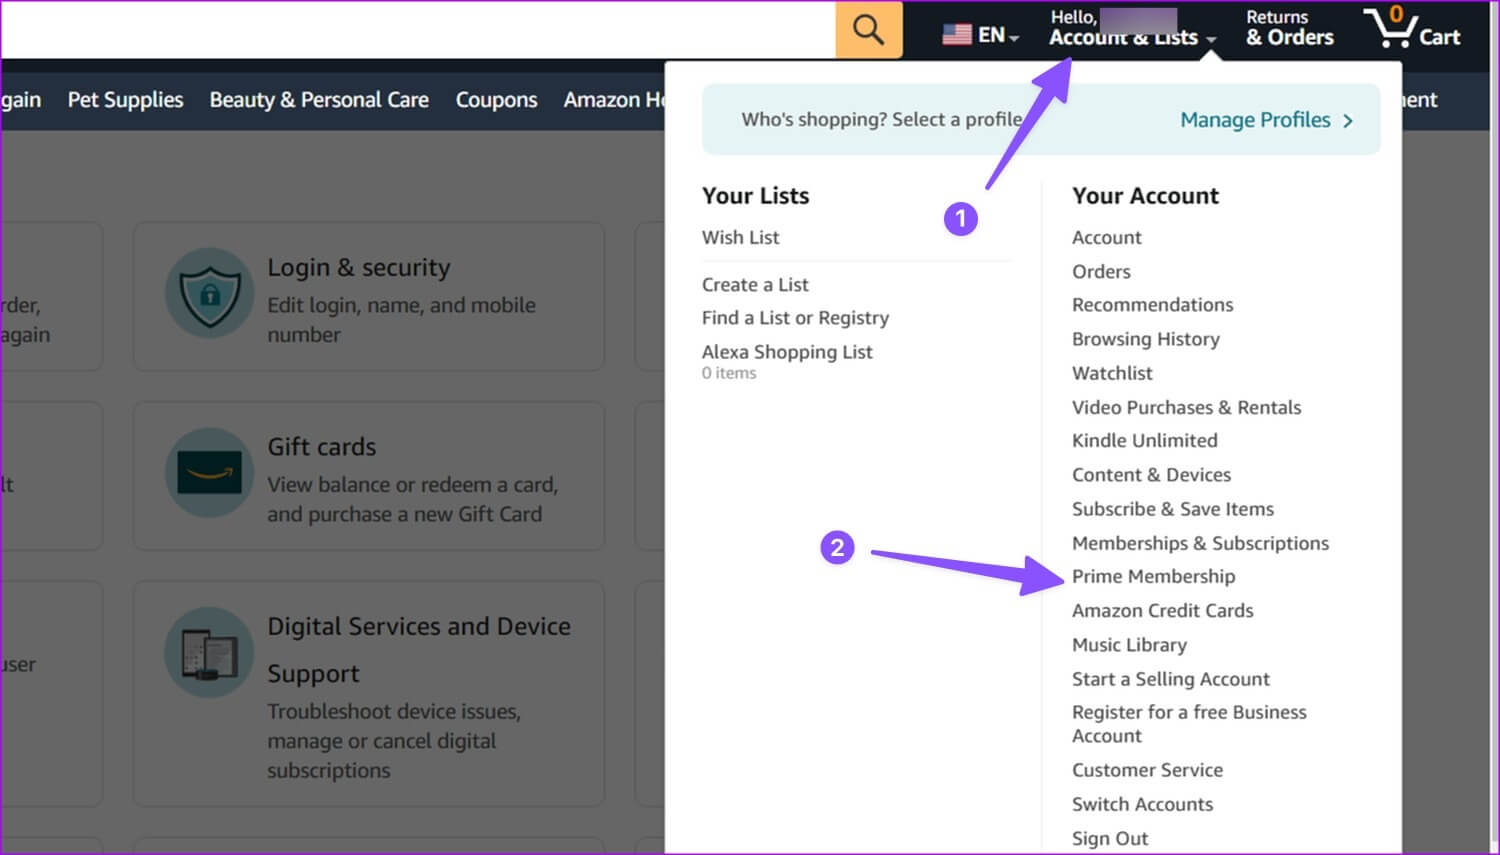Click the Cart label text

1439,37
